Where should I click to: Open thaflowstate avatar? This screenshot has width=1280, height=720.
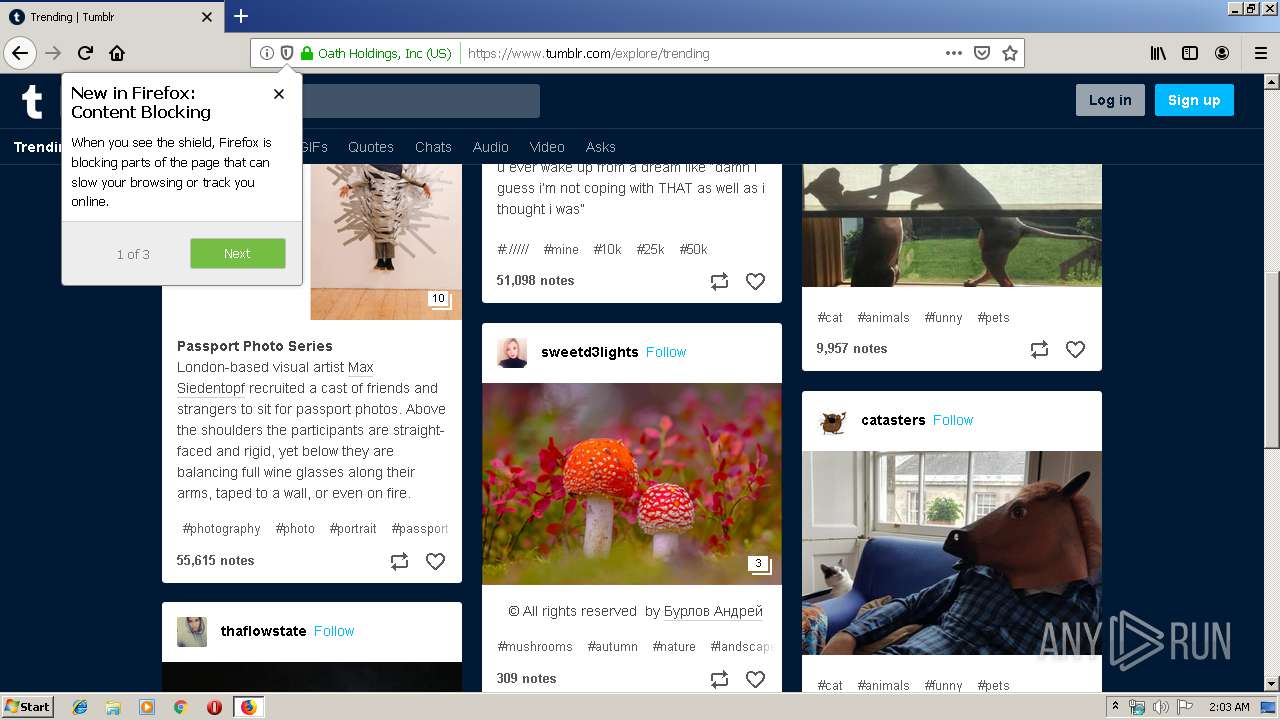coord(192,631)
